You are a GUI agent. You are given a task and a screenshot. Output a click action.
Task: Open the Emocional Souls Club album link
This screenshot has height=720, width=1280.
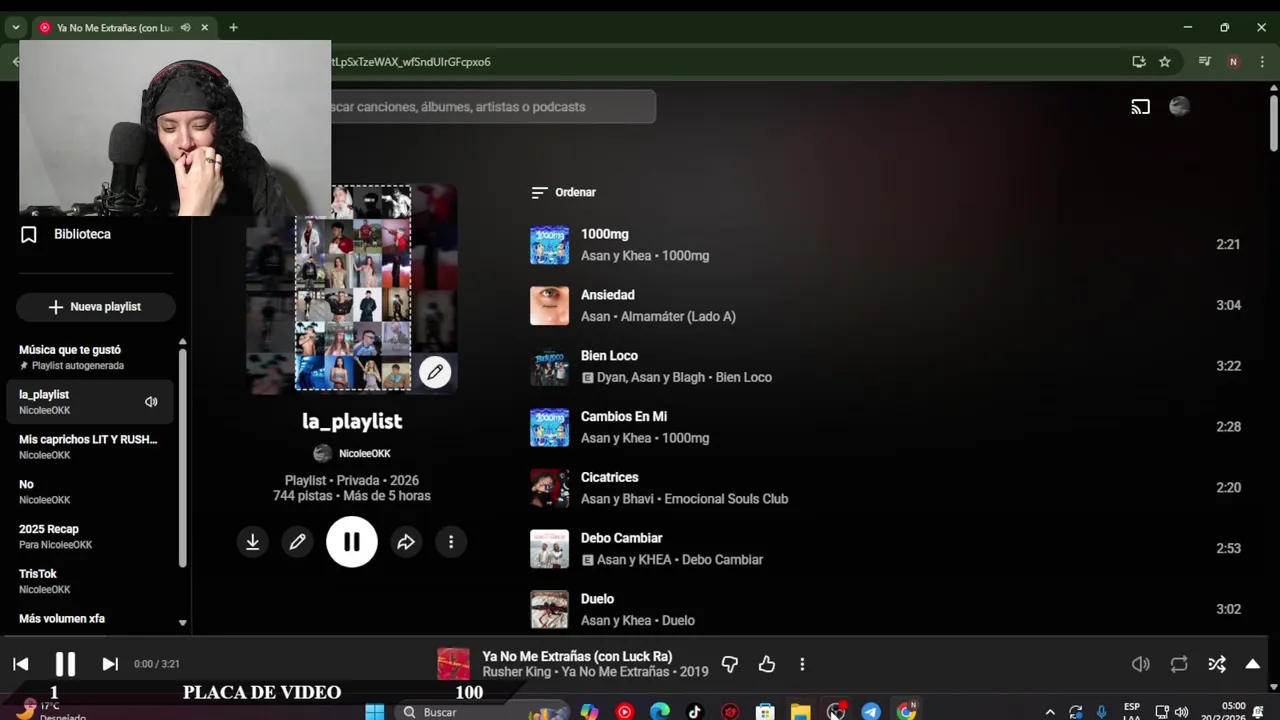pyautogui.click(x=726, y=499)
